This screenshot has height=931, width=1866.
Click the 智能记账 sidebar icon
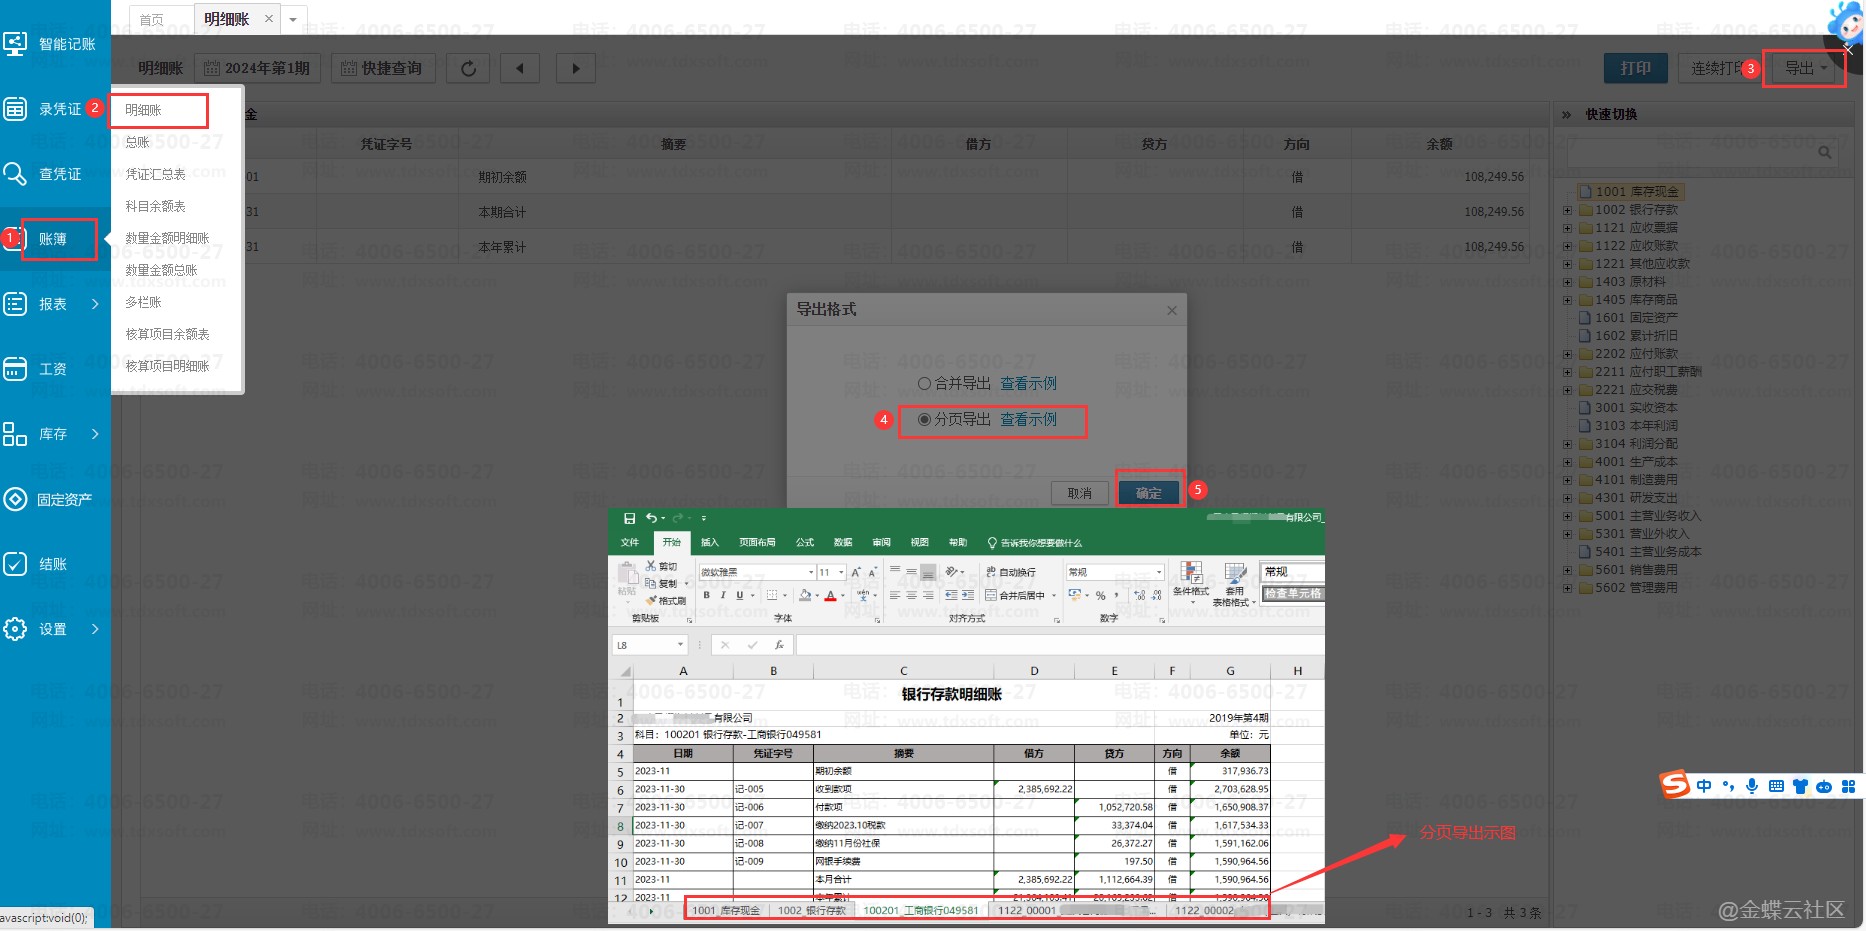pos(15,44)
